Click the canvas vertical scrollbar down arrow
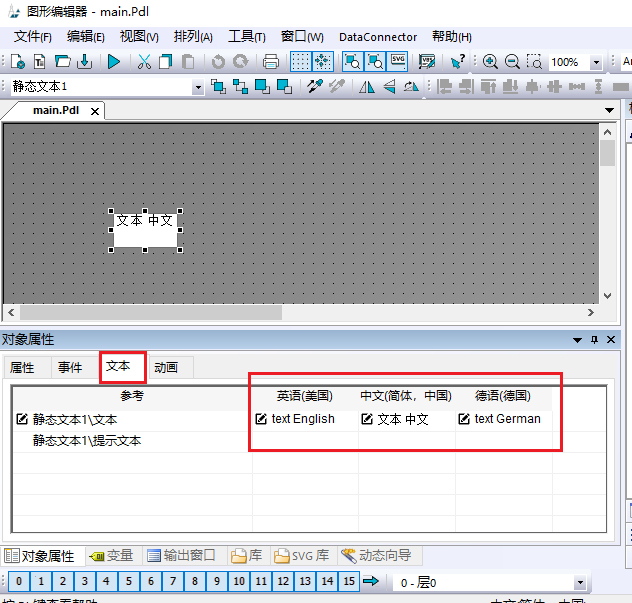632x603 pixels. (x=607, y=295)
